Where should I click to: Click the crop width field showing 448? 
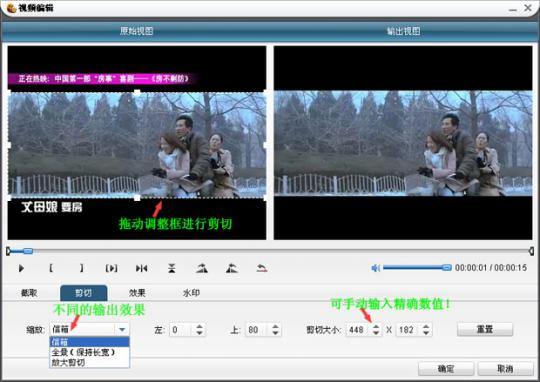click(358, 330)
